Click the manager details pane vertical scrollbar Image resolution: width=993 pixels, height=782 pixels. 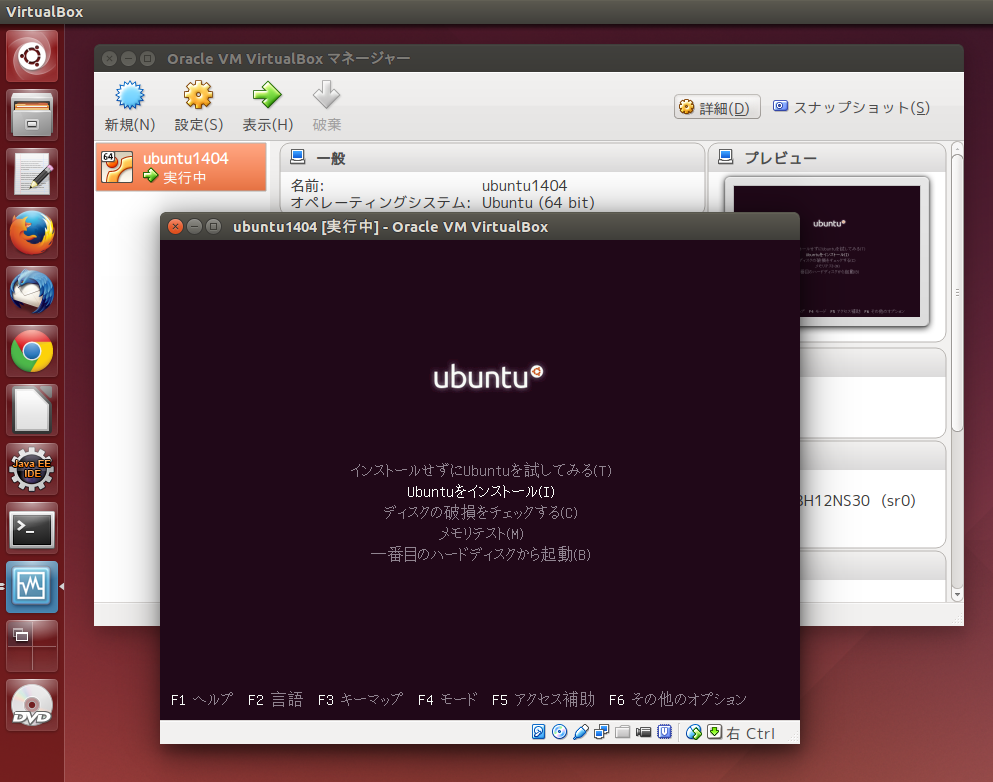pyautogui.click(x=957, y=294)
